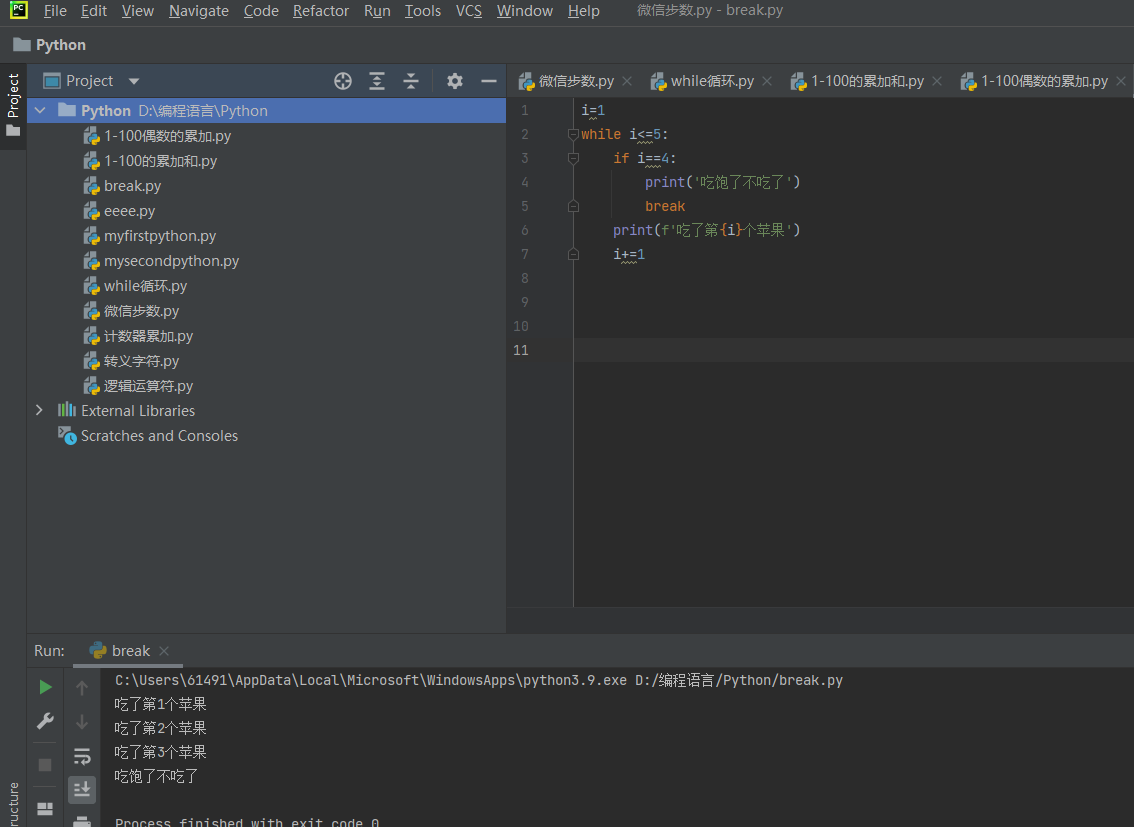Collapse the Python project root folder
The width and height of the screenshot is (1134, 827).
coord(40,111)
